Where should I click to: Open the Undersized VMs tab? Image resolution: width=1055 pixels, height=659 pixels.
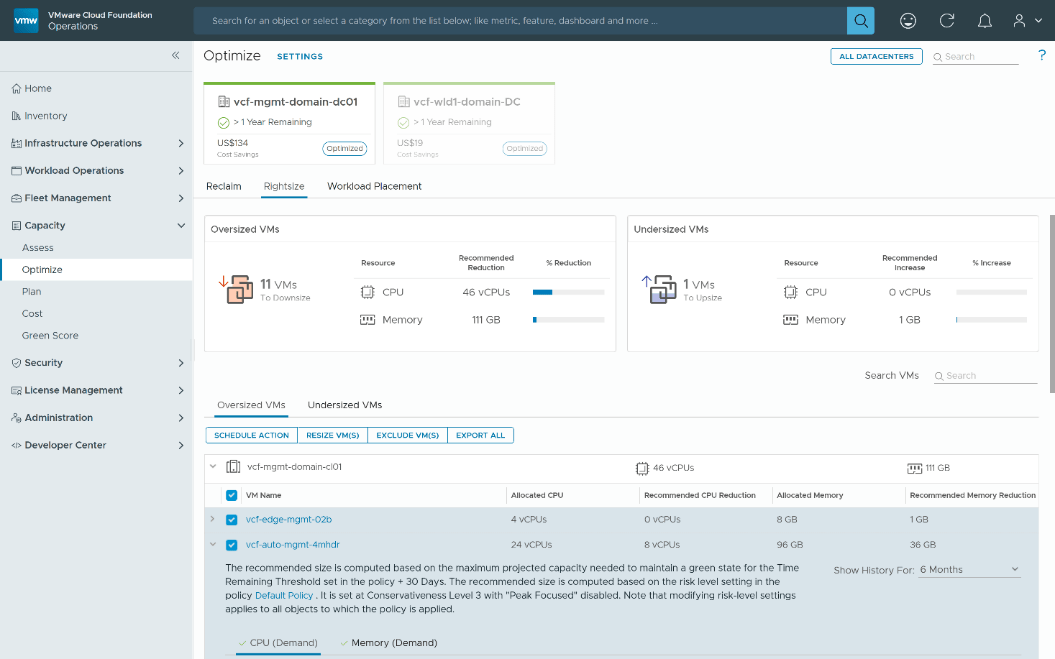(344, 405)
